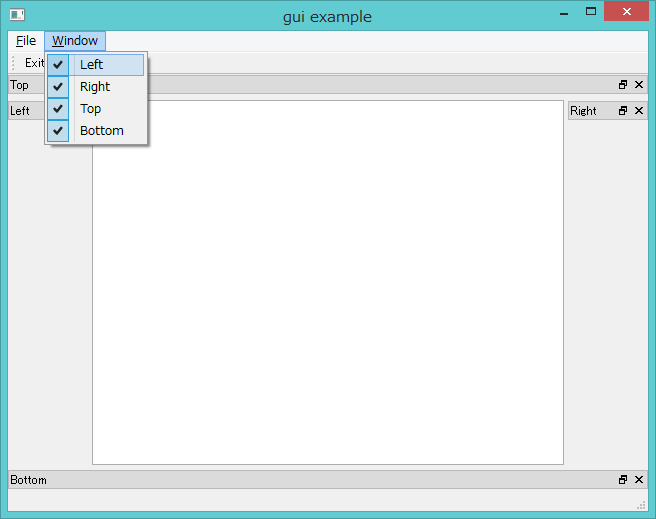The width and height of the screenshot is (656, 519).
Task: Uncheck Left in the Window menu
Action: 96,65
